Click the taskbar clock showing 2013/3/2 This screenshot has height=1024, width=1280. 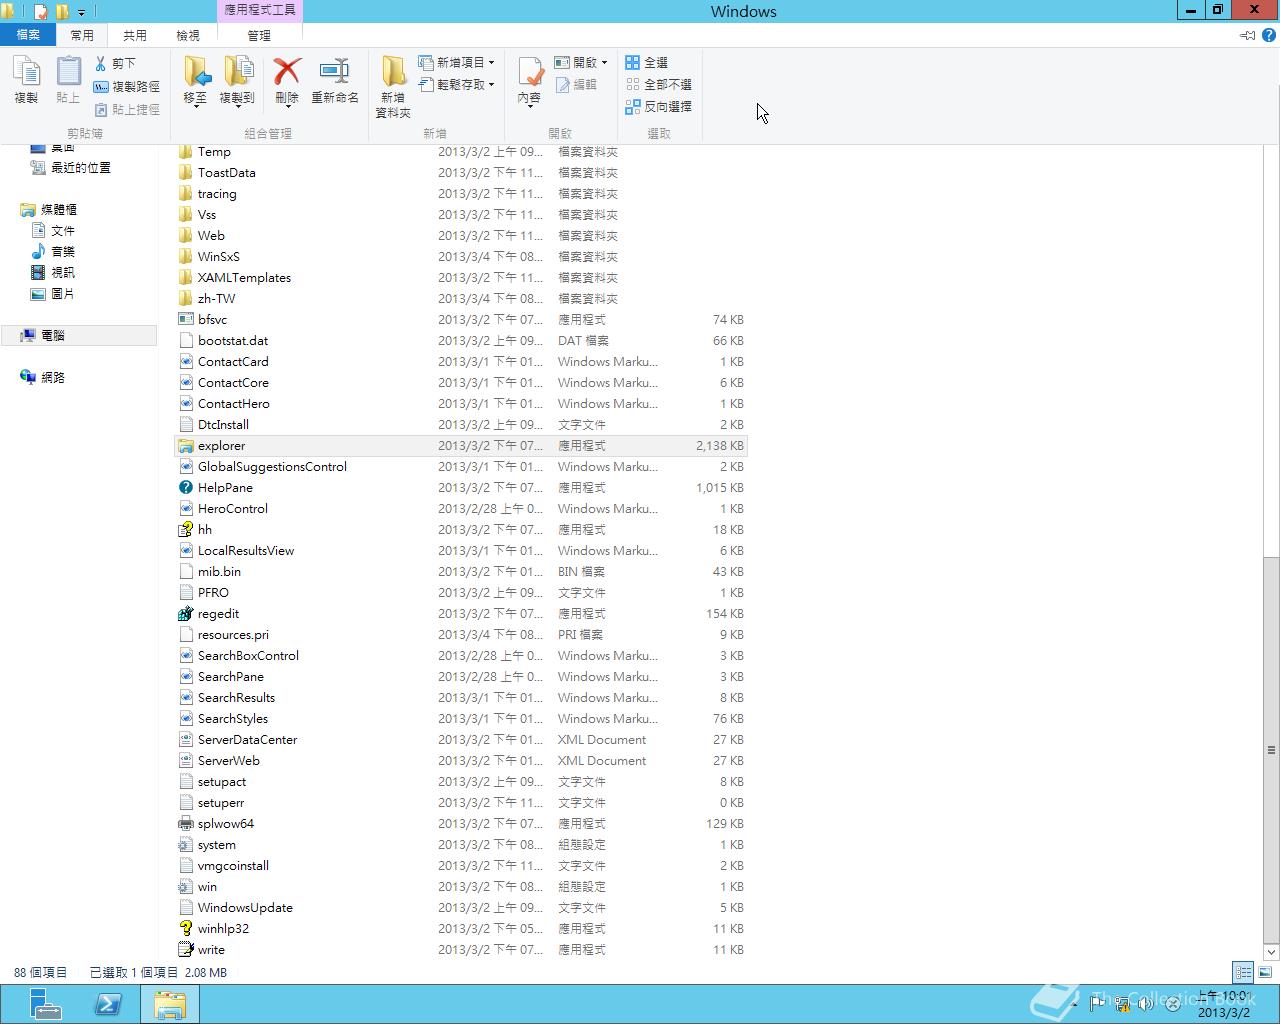pyautogui.click(x=1225, y=1004)
